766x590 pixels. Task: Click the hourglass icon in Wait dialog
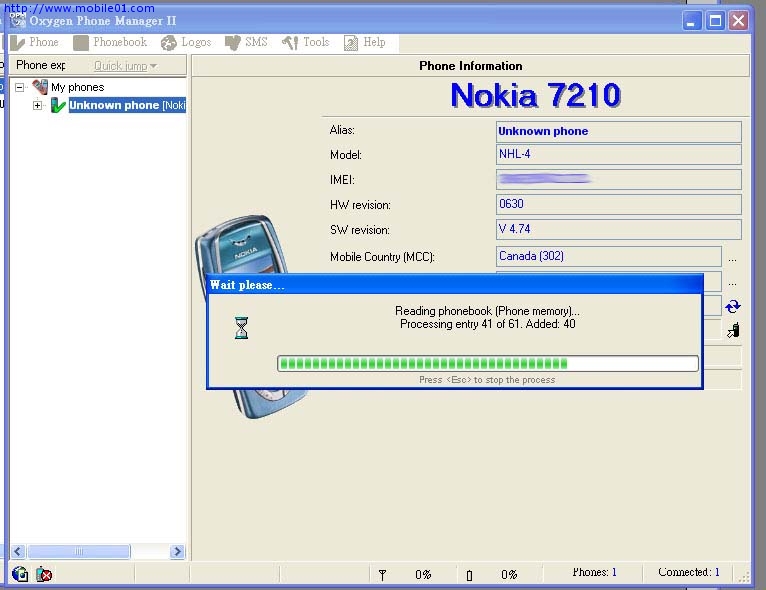241,328
